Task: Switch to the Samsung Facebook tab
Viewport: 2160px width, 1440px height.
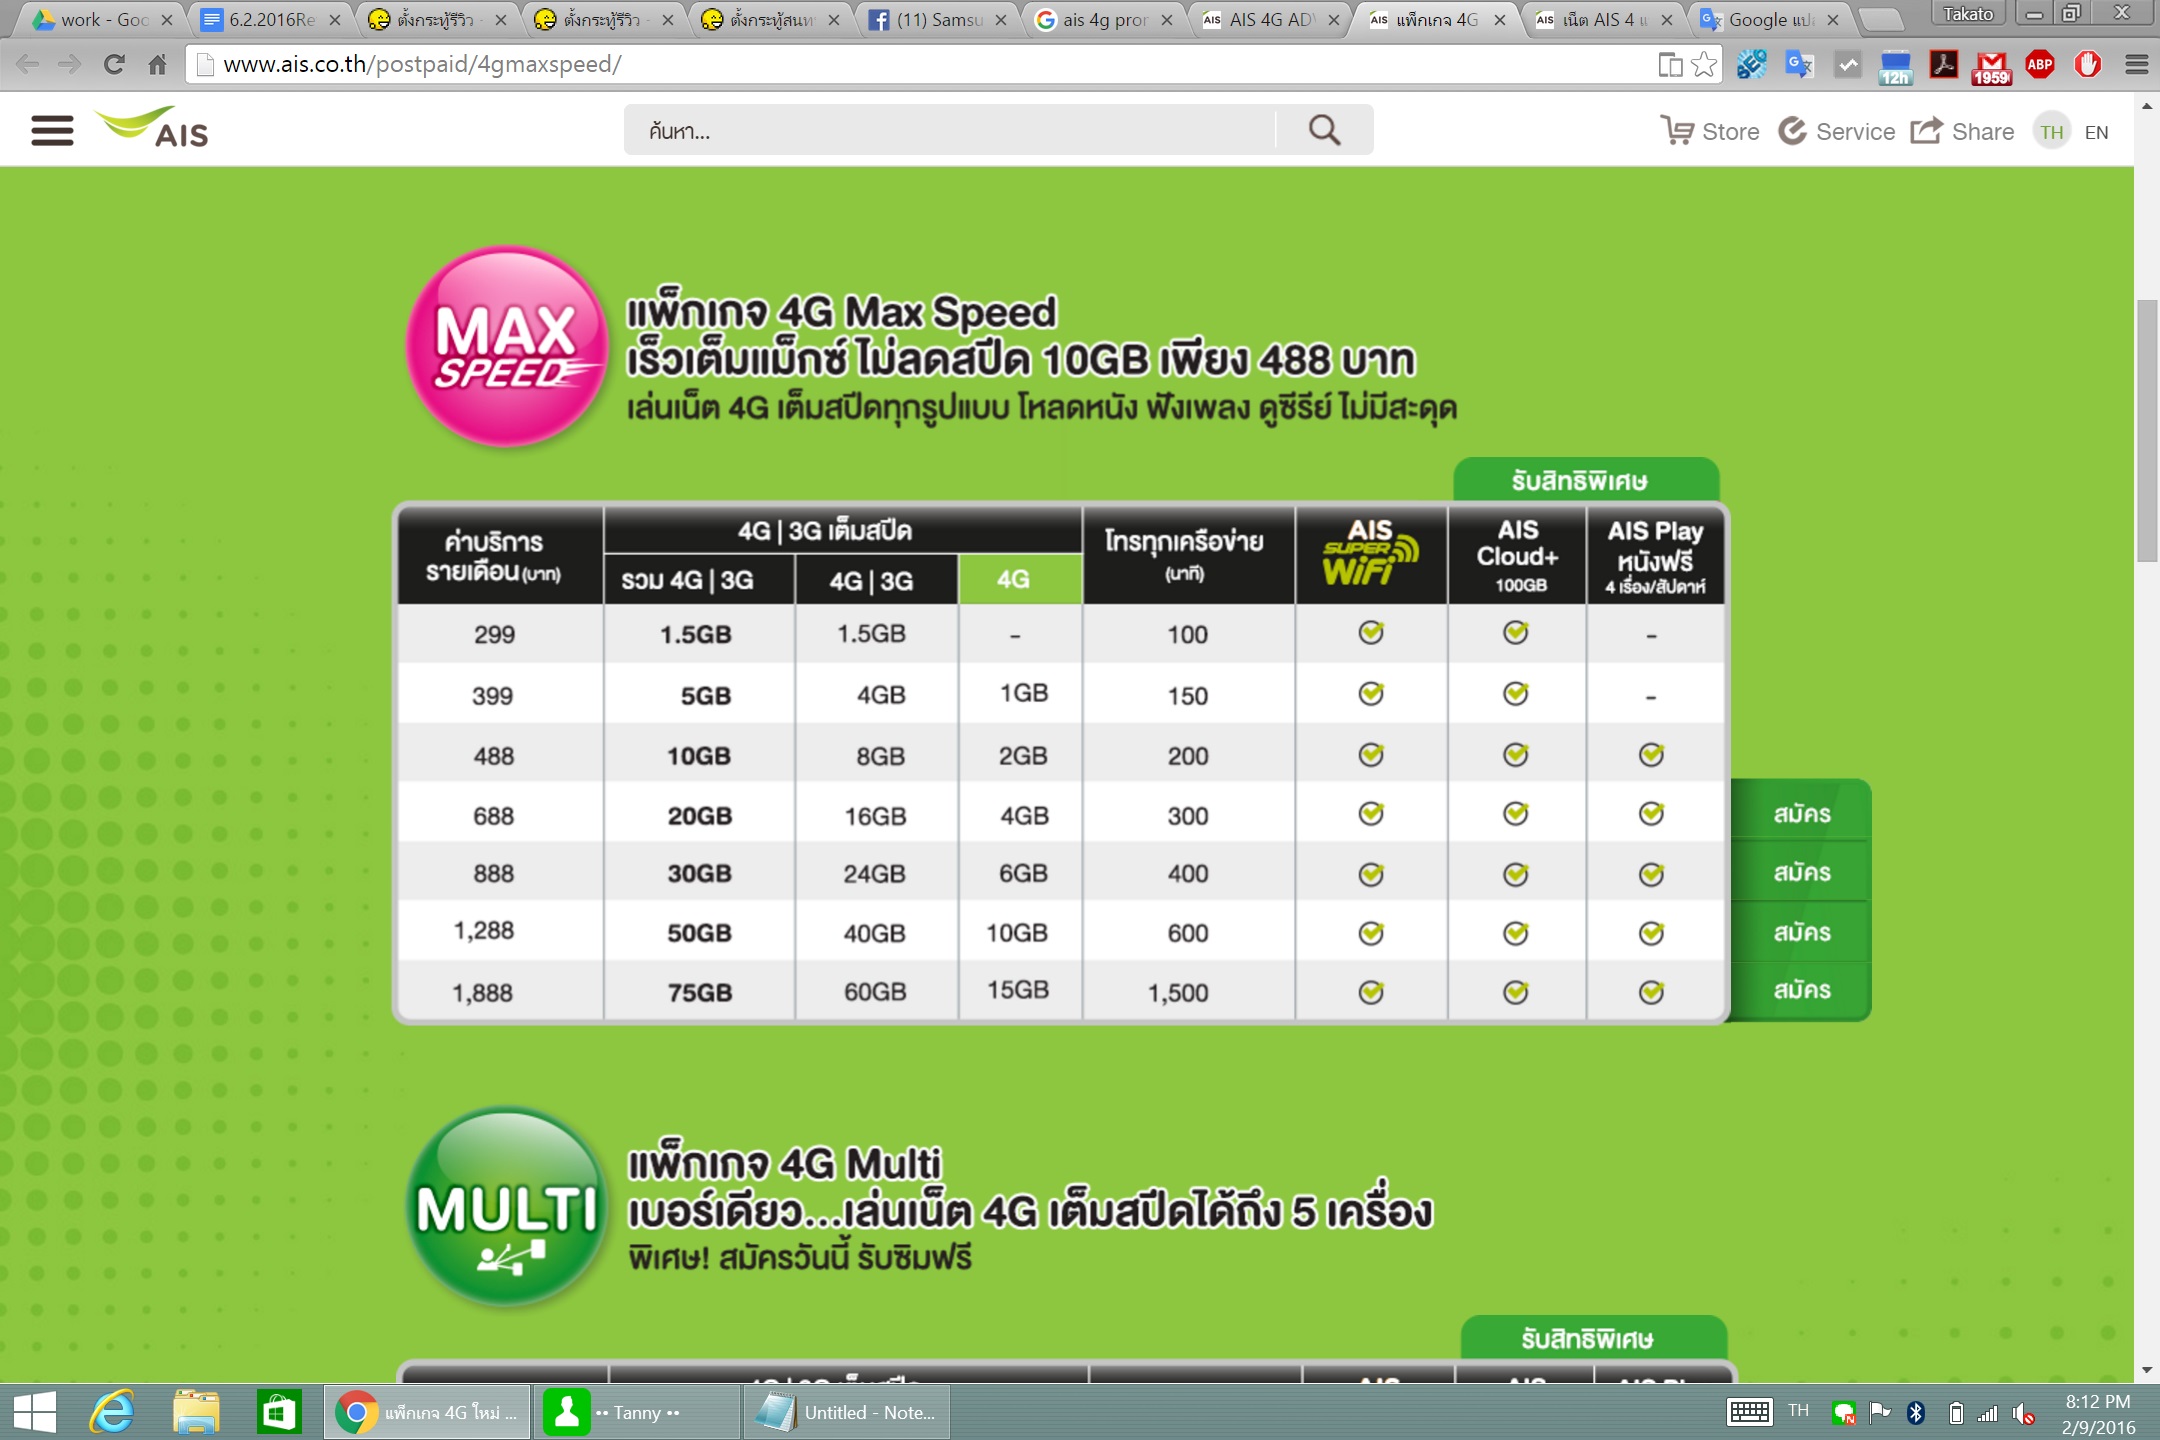Action: (x=935, y=19)
